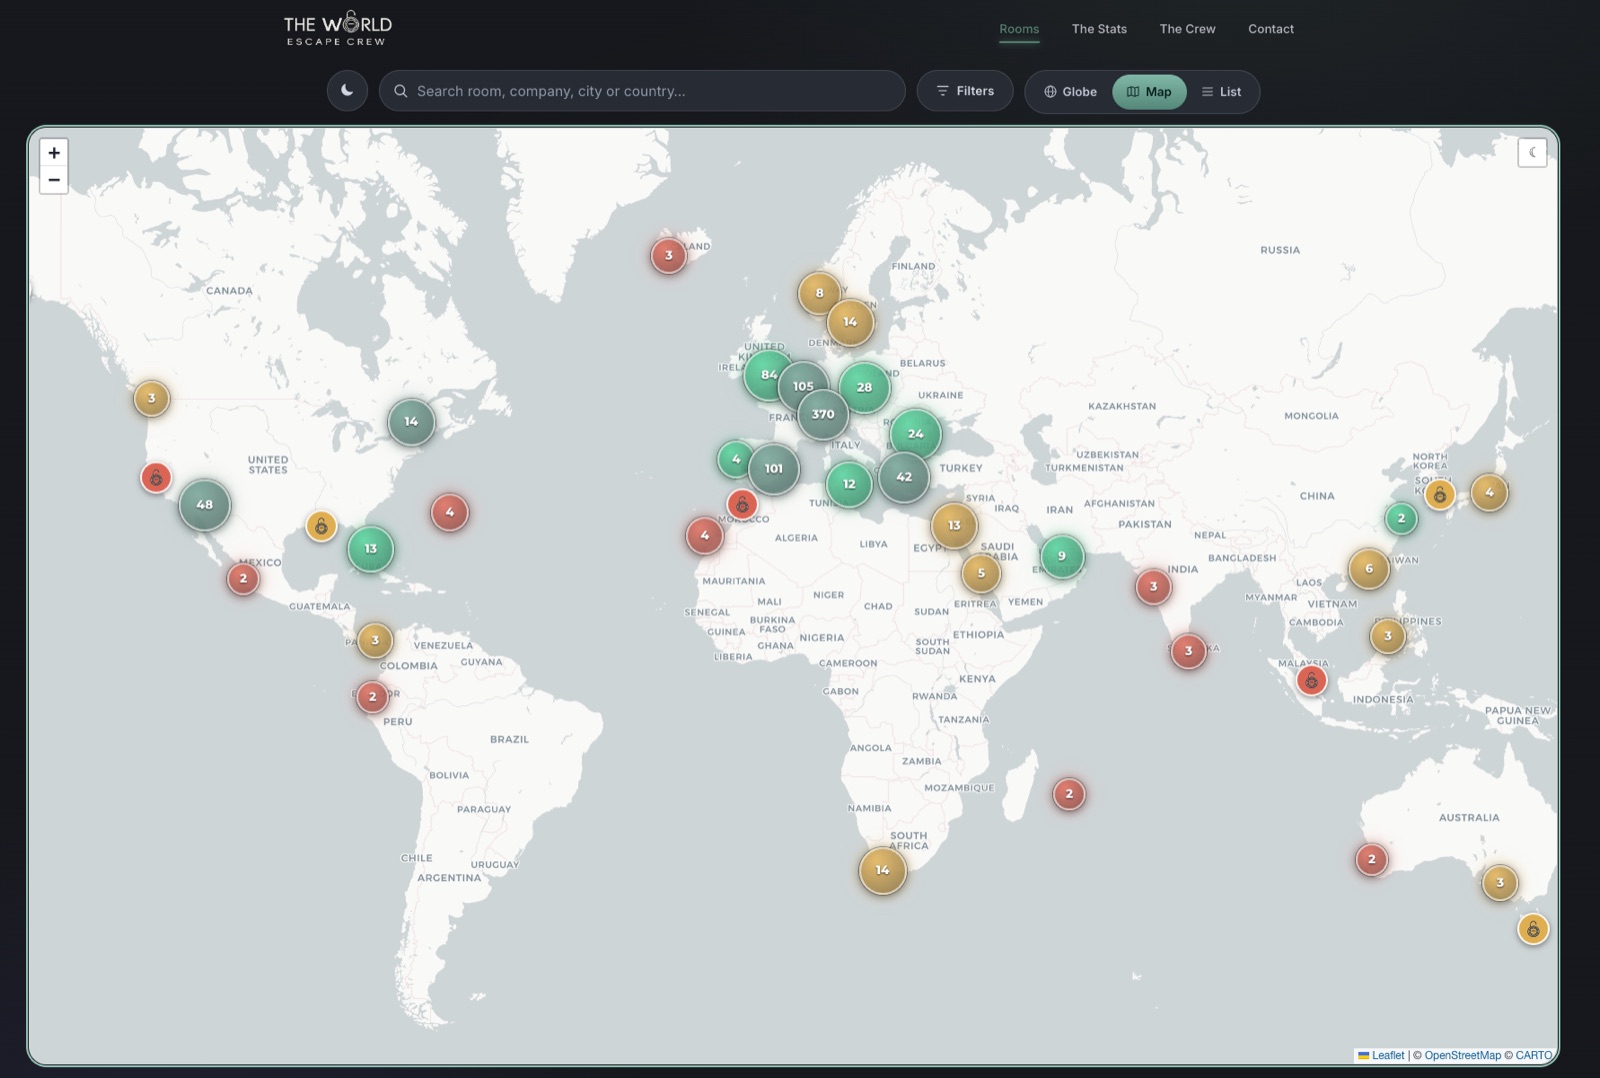Focus the room search input field
The height and width of the screenshot is (1078, 1600).
642,91
